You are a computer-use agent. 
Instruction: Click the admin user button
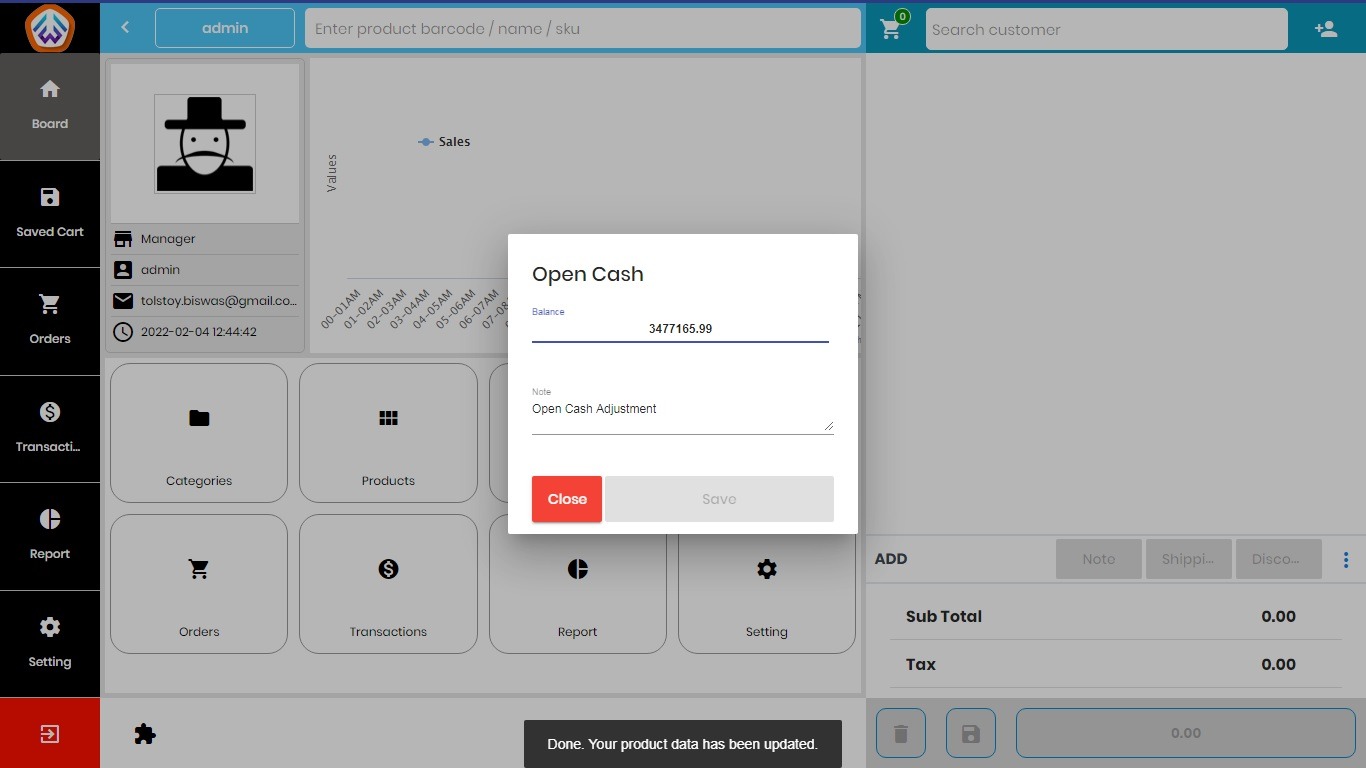[225, 28]
